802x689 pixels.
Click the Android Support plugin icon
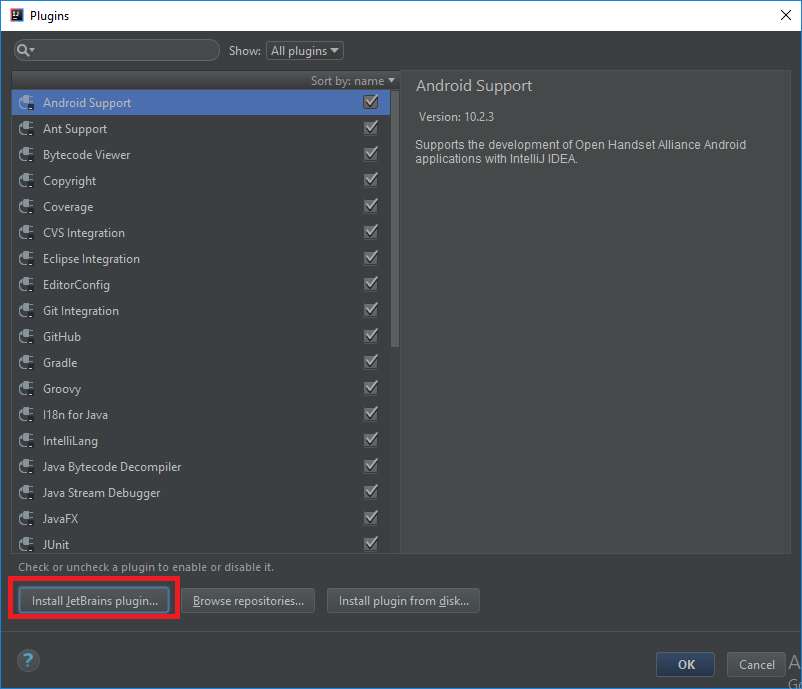point(27,103)
